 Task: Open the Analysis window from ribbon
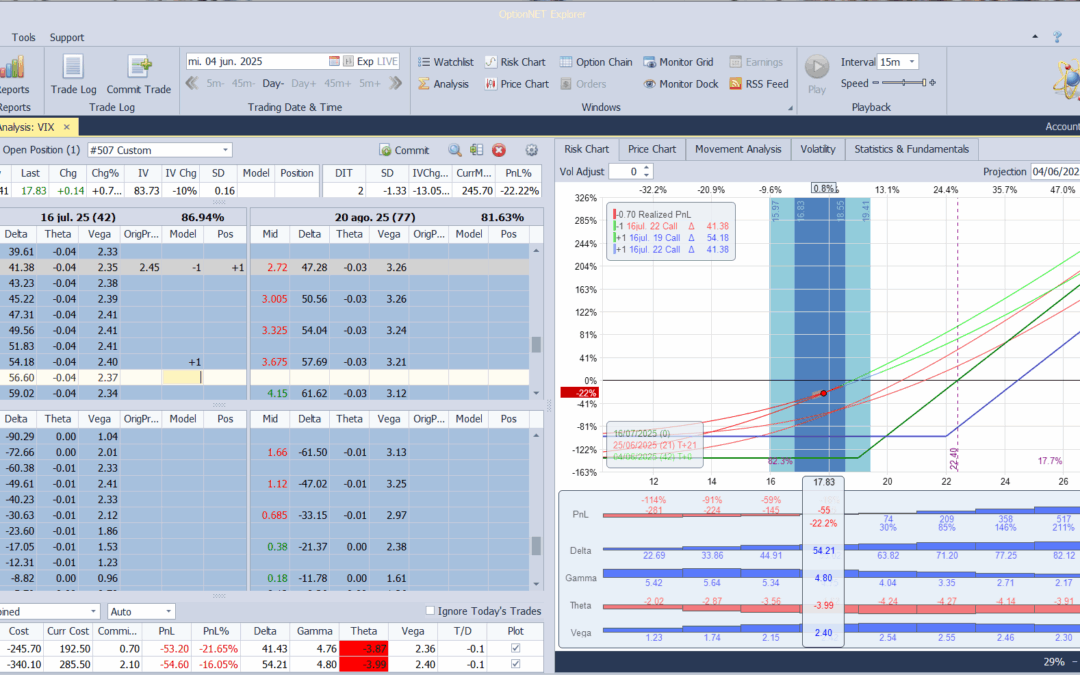[x=443, y=84]
